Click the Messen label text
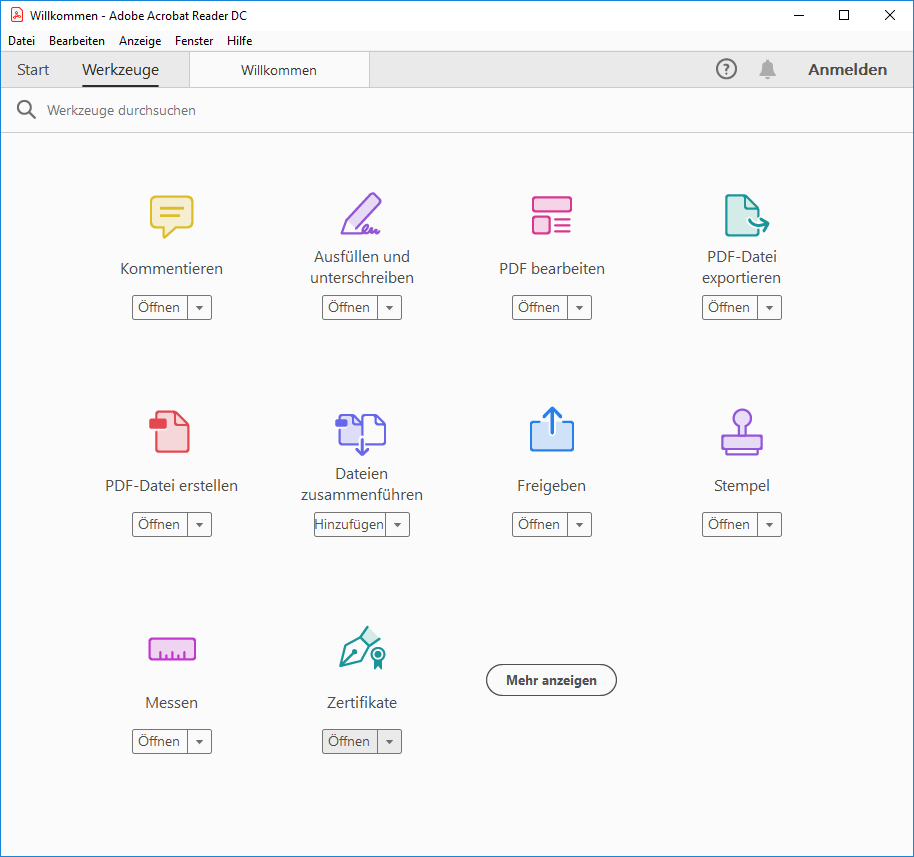Image resolution: width=914 pixels, height=857 pixels. tap(171, 703)
